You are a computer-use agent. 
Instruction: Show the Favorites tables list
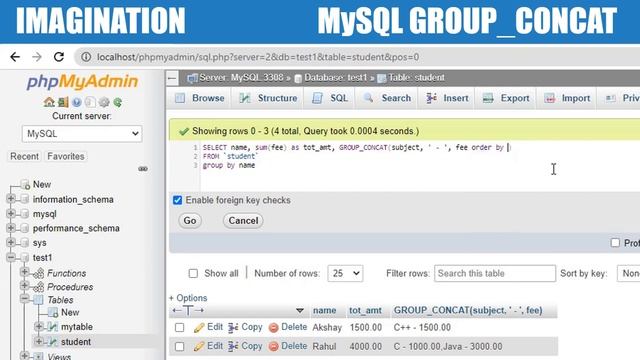(x=66, y=156)
